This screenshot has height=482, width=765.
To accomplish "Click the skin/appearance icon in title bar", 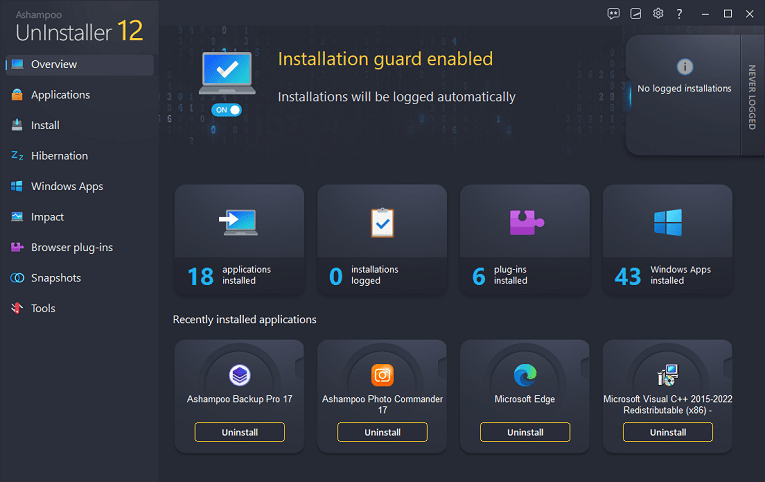I will coord(635,14).
